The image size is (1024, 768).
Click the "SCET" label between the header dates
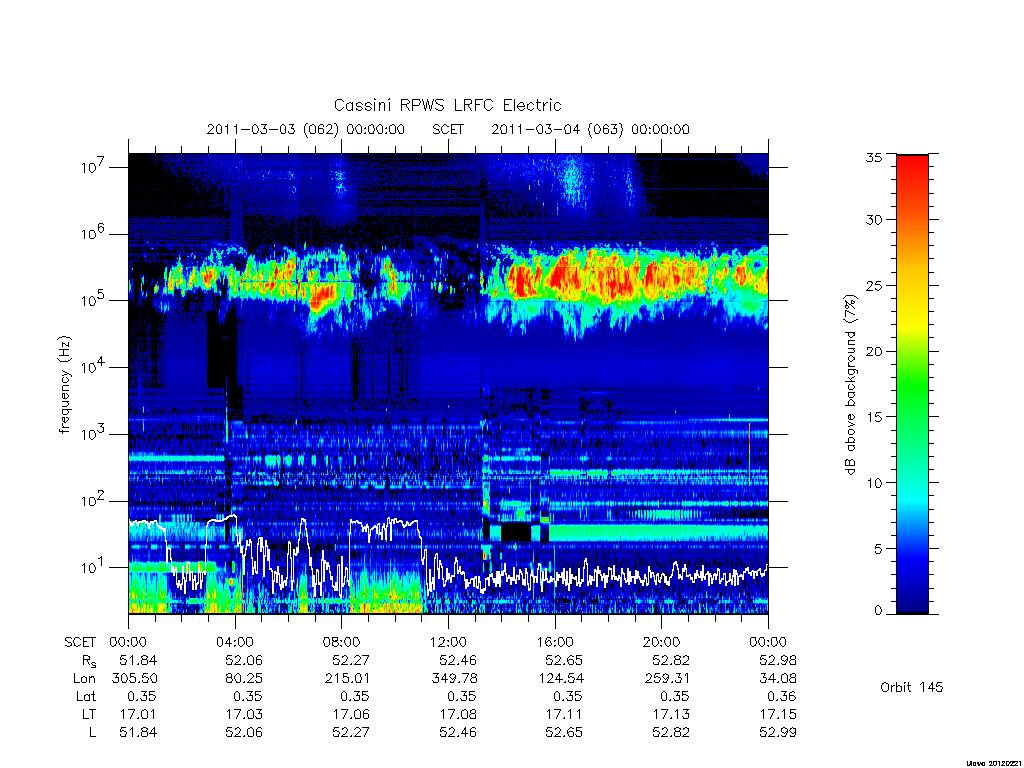[448, 129]
